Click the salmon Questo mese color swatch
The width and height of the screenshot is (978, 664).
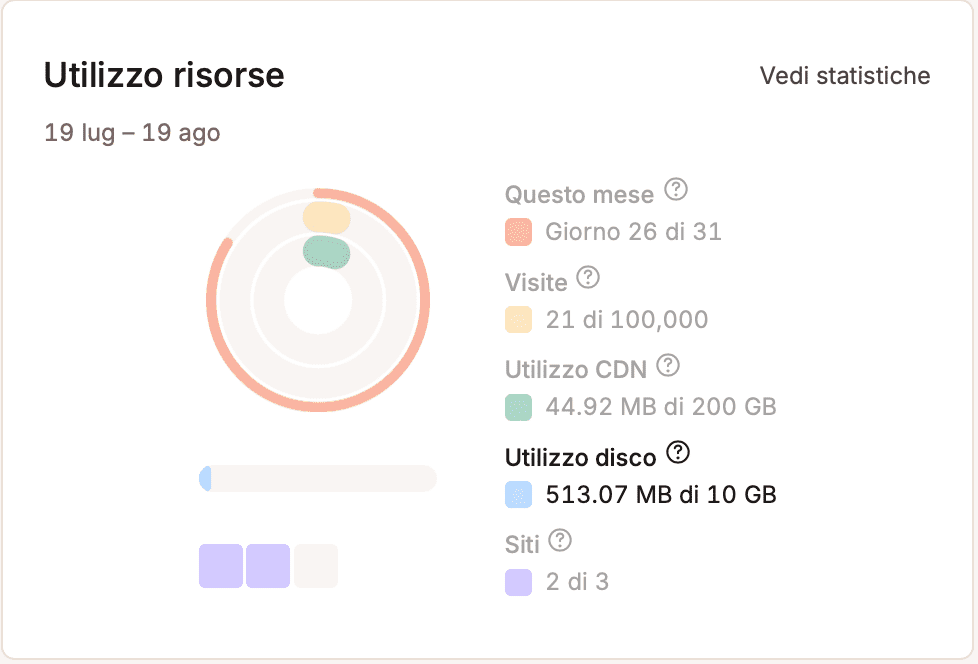(x=518, y=233)
